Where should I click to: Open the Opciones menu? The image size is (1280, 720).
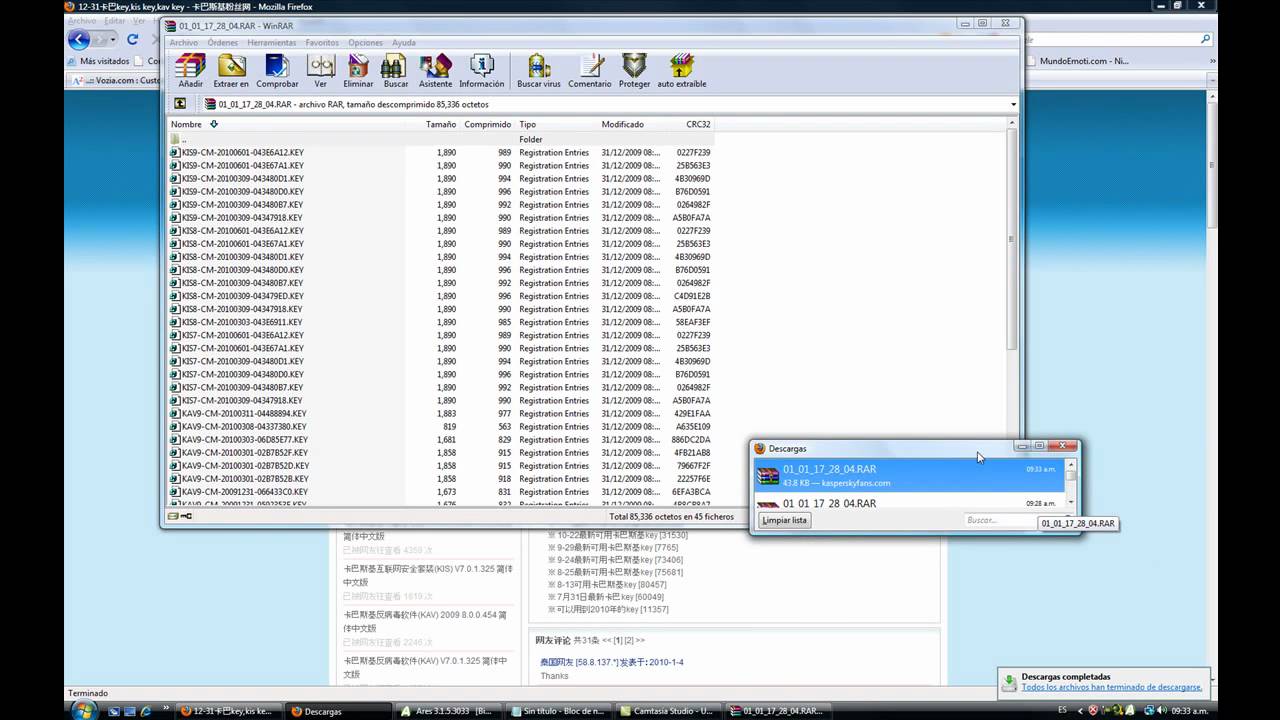tap(366, 43)
